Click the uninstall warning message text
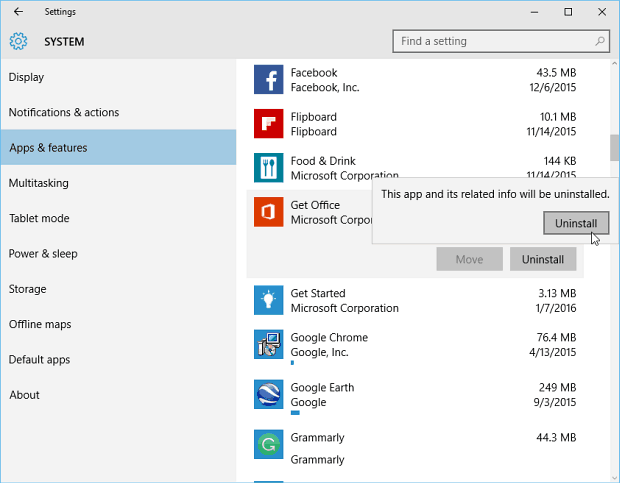 (495, 194)
